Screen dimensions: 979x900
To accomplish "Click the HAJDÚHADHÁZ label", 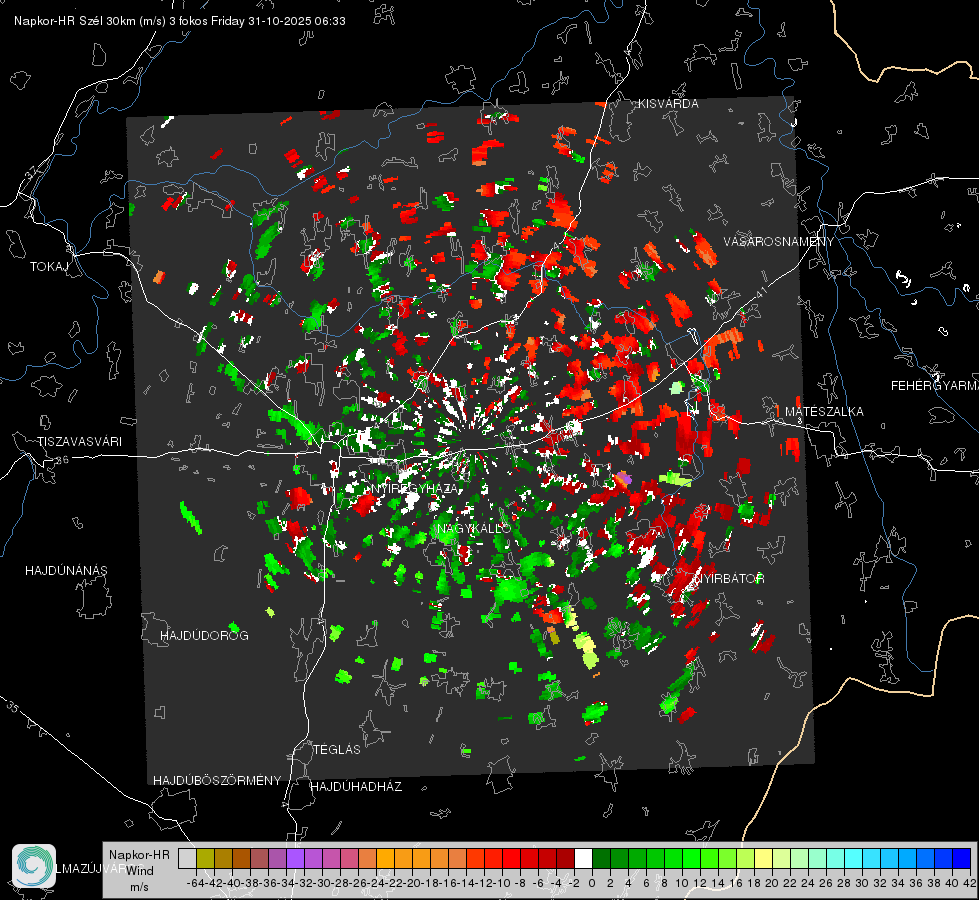I will point(356,787).
